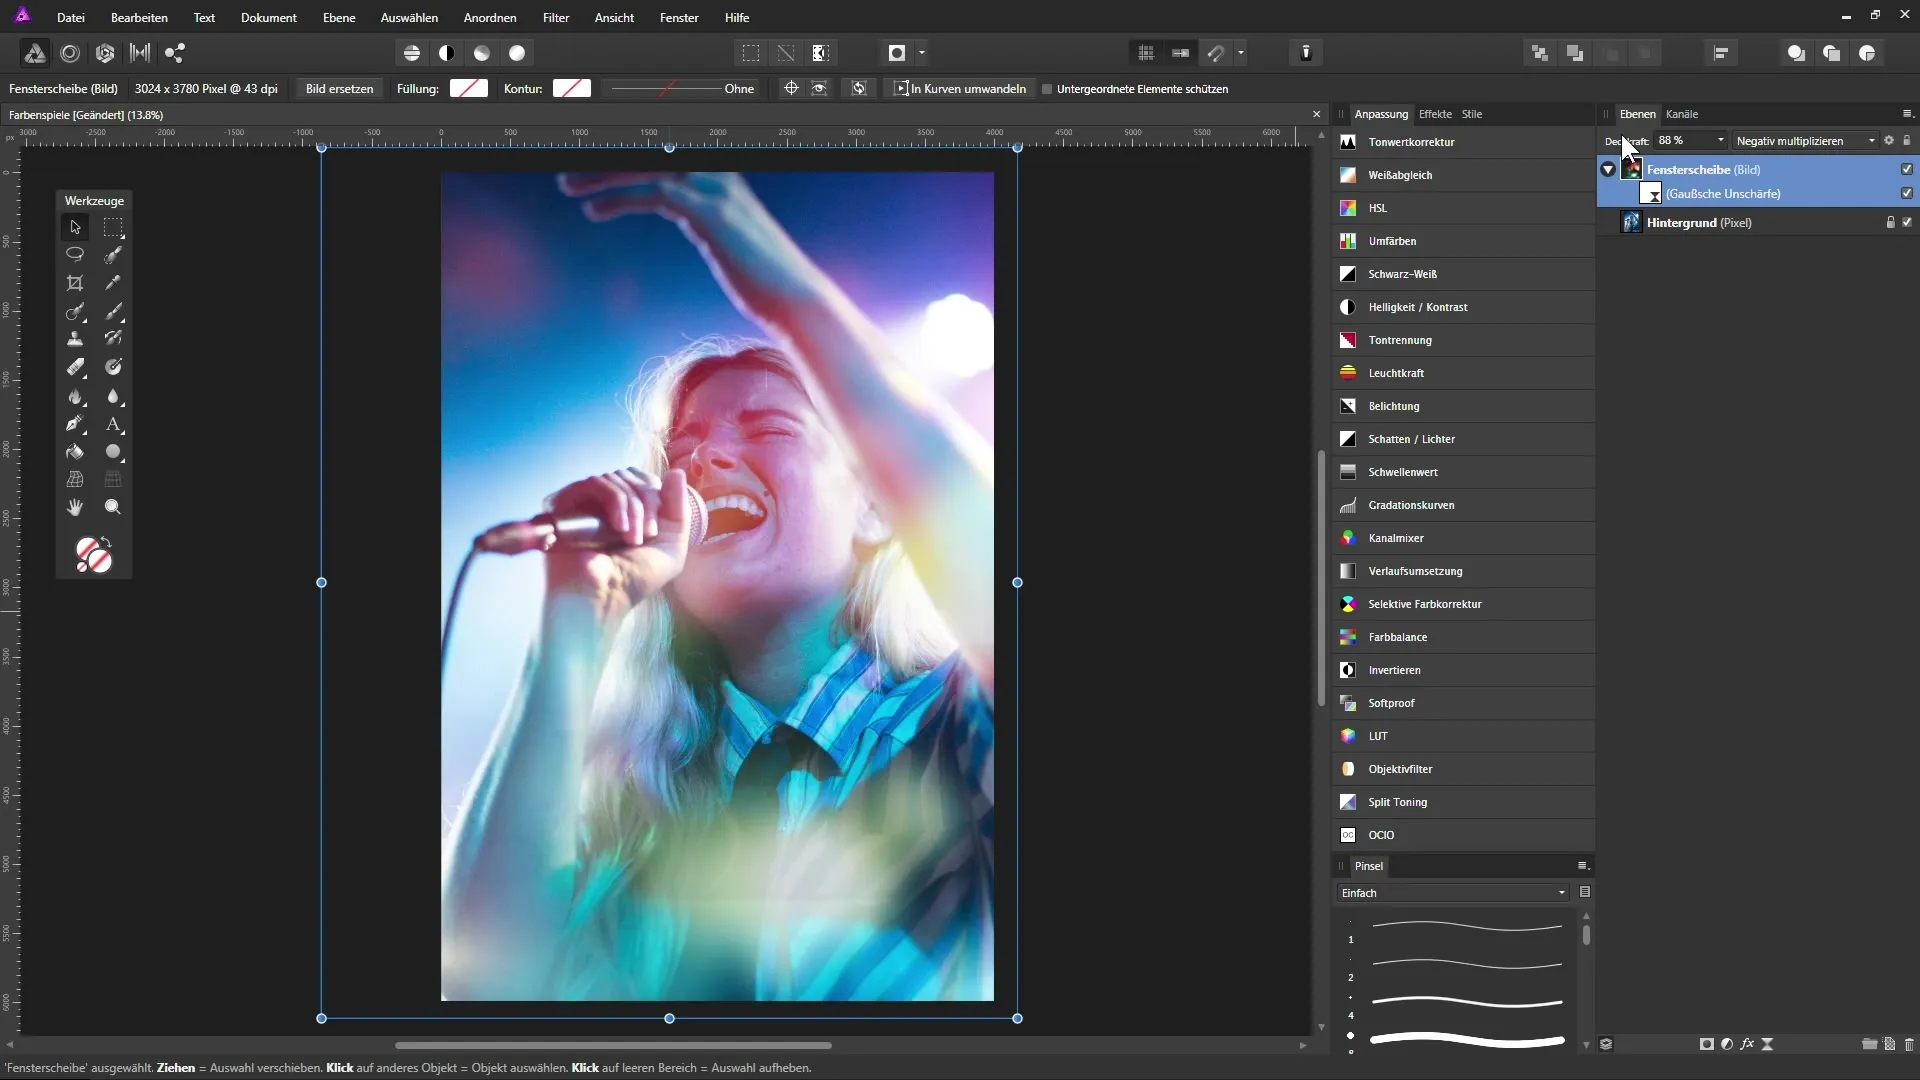Expand the snapping options arrow

1241,53
